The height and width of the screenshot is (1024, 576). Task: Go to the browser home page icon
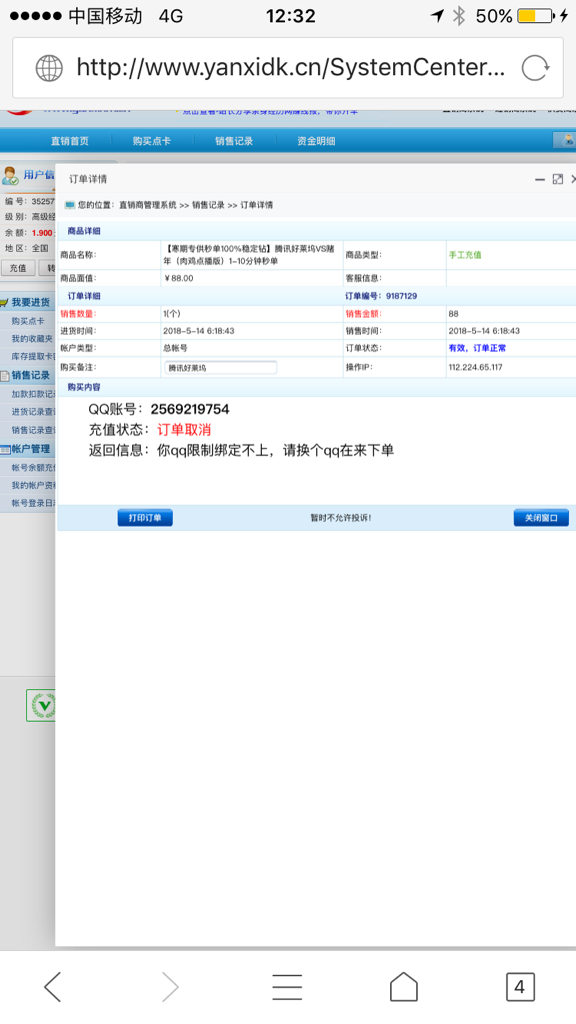click(404, 986)
